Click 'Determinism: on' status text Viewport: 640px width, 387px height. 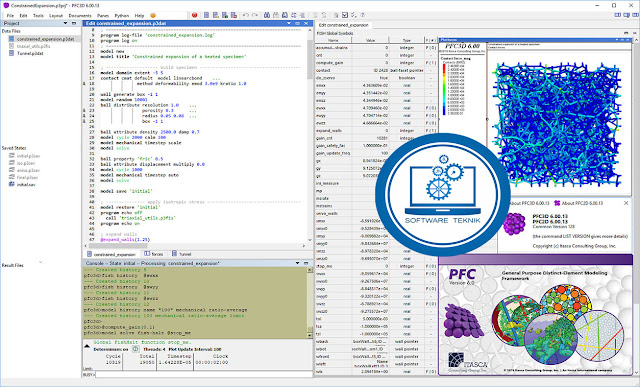(x=111, y=349)
